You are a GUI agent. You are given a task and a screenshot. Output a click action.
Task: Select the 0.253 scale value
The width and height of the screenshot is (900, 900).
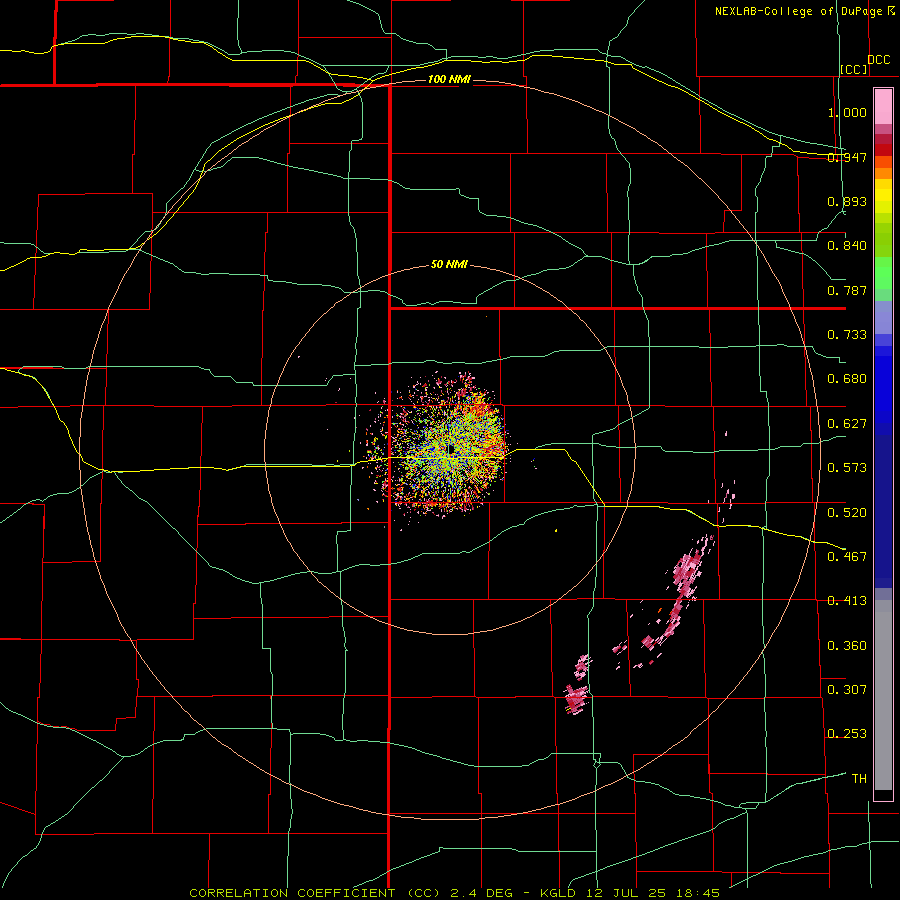coord(847,734)
